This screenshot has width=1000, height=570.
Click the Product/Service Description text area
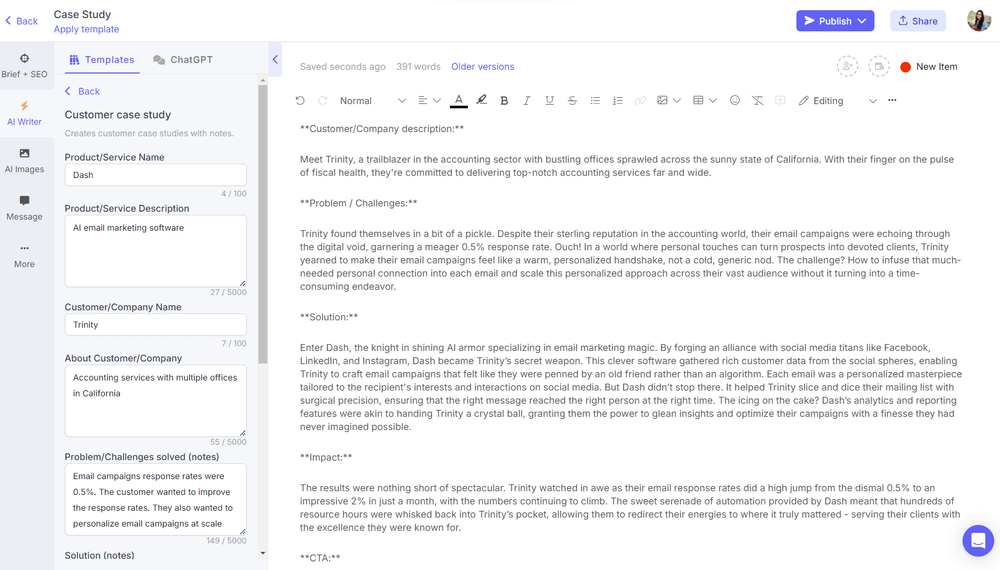pyautogui.click(x=156, y=251)
